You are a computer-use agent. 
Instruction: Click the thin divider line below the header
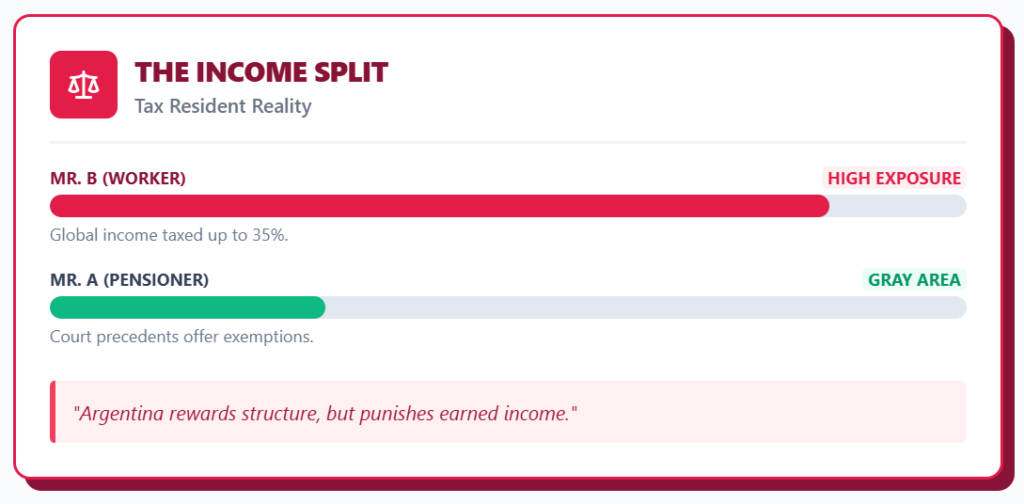click(x=508, y=143)
